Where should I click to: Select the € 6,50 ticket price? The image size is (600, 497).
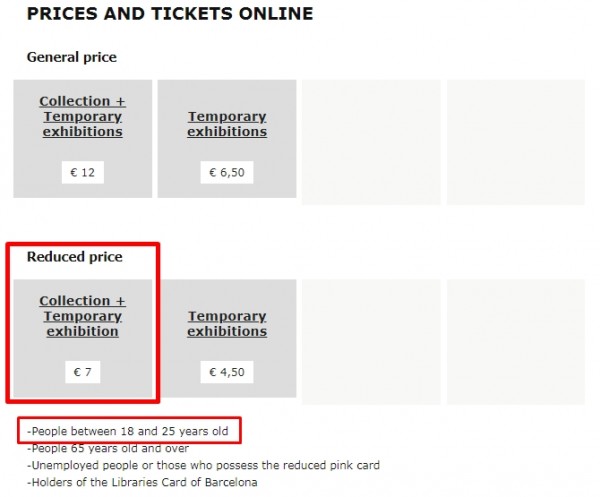[227, 173]
